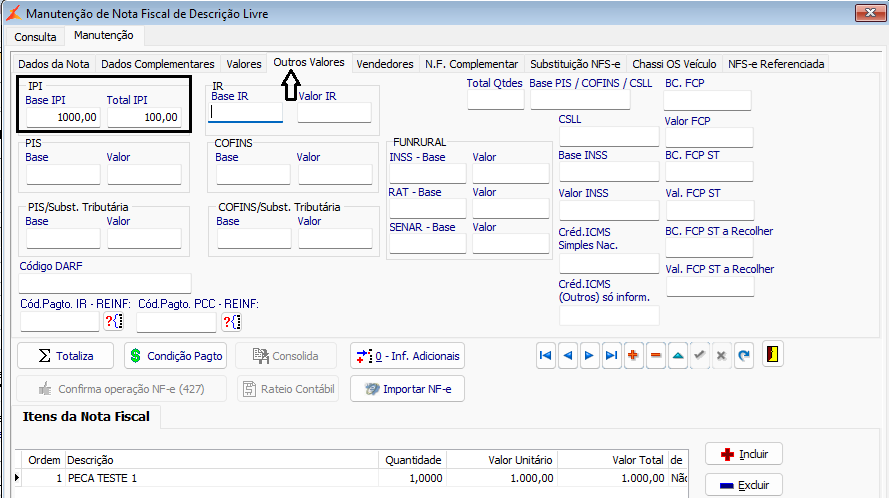
Task: Click the orange minus delete record icon
Action: [x=655, y=356]
